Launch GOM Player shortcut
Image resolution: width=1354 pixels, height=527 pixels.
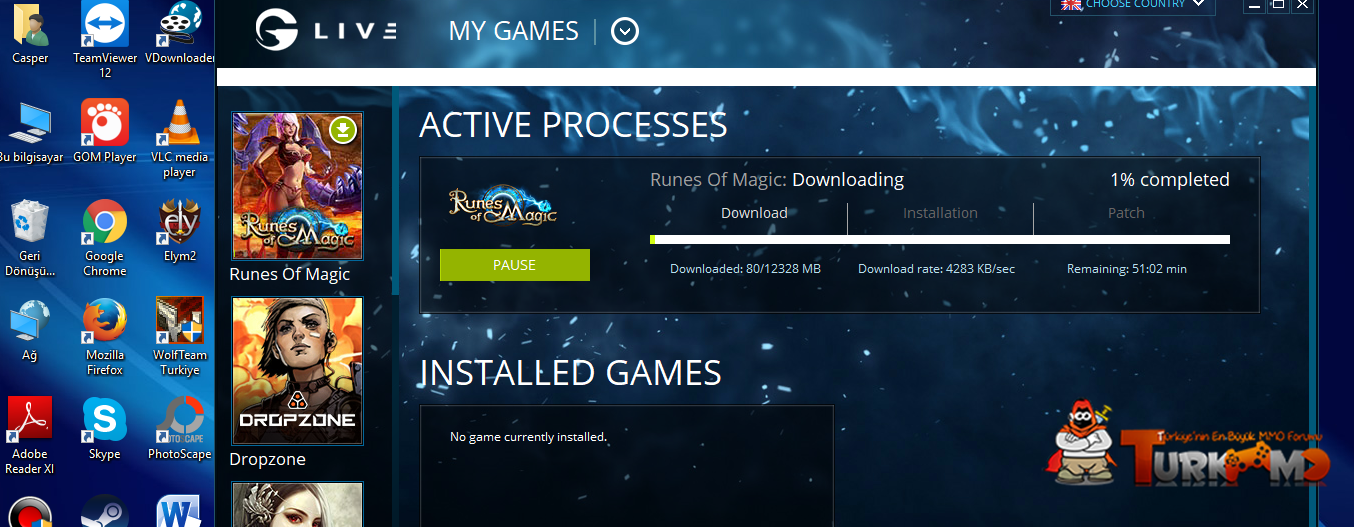105,132
